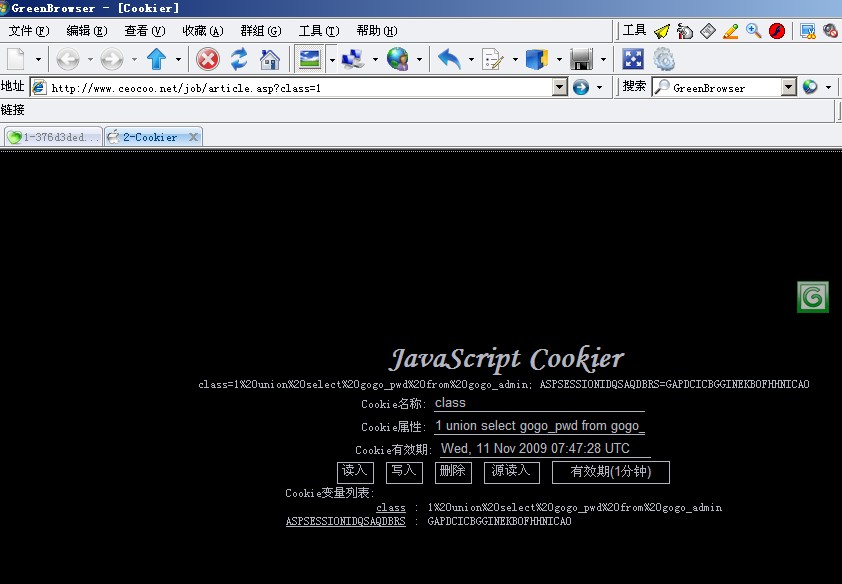Open the 收藏(A) menu
The height and width of the screenshot is (584, 842).
[203, 31]
